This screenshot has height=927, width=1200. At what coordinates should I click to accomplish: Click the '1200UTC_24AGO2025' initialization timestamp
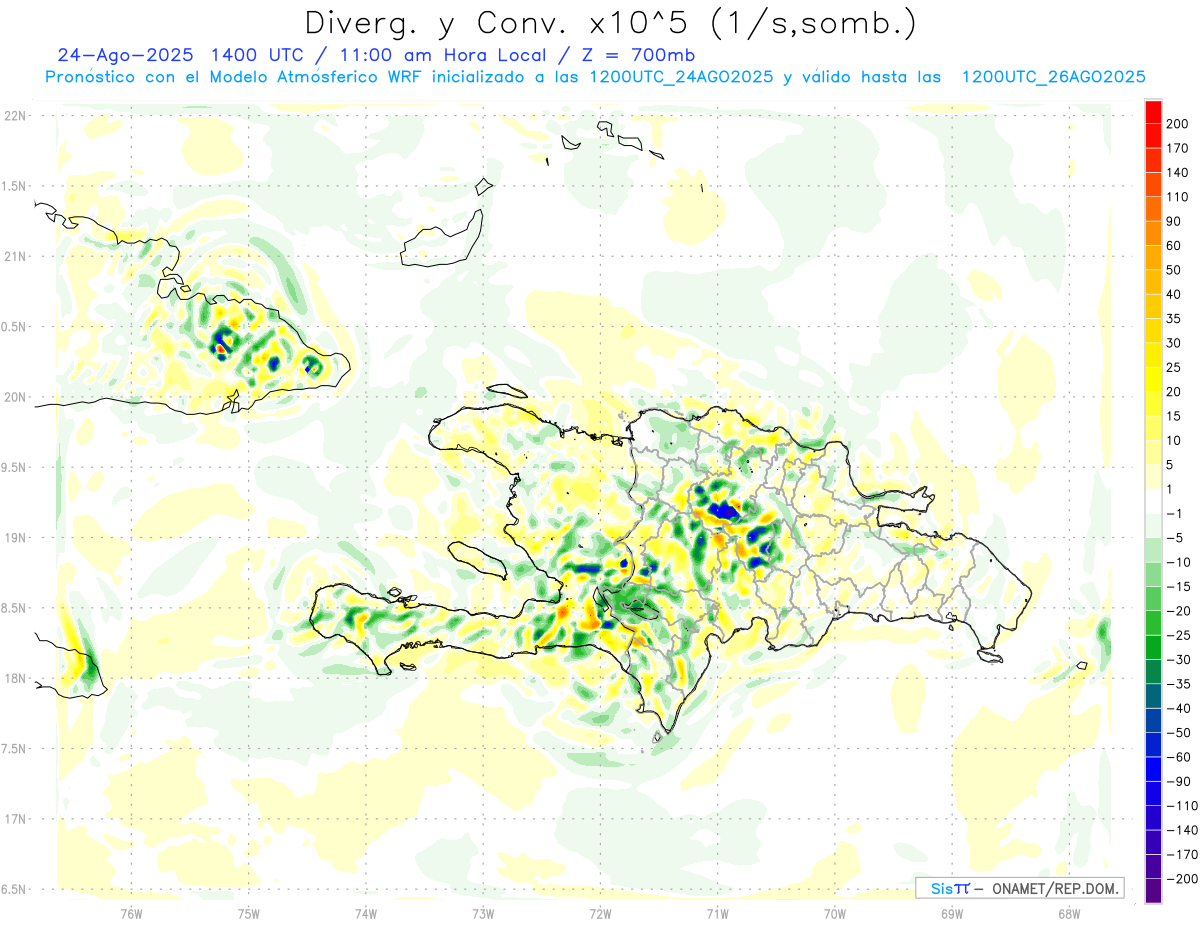coord(682,77)
